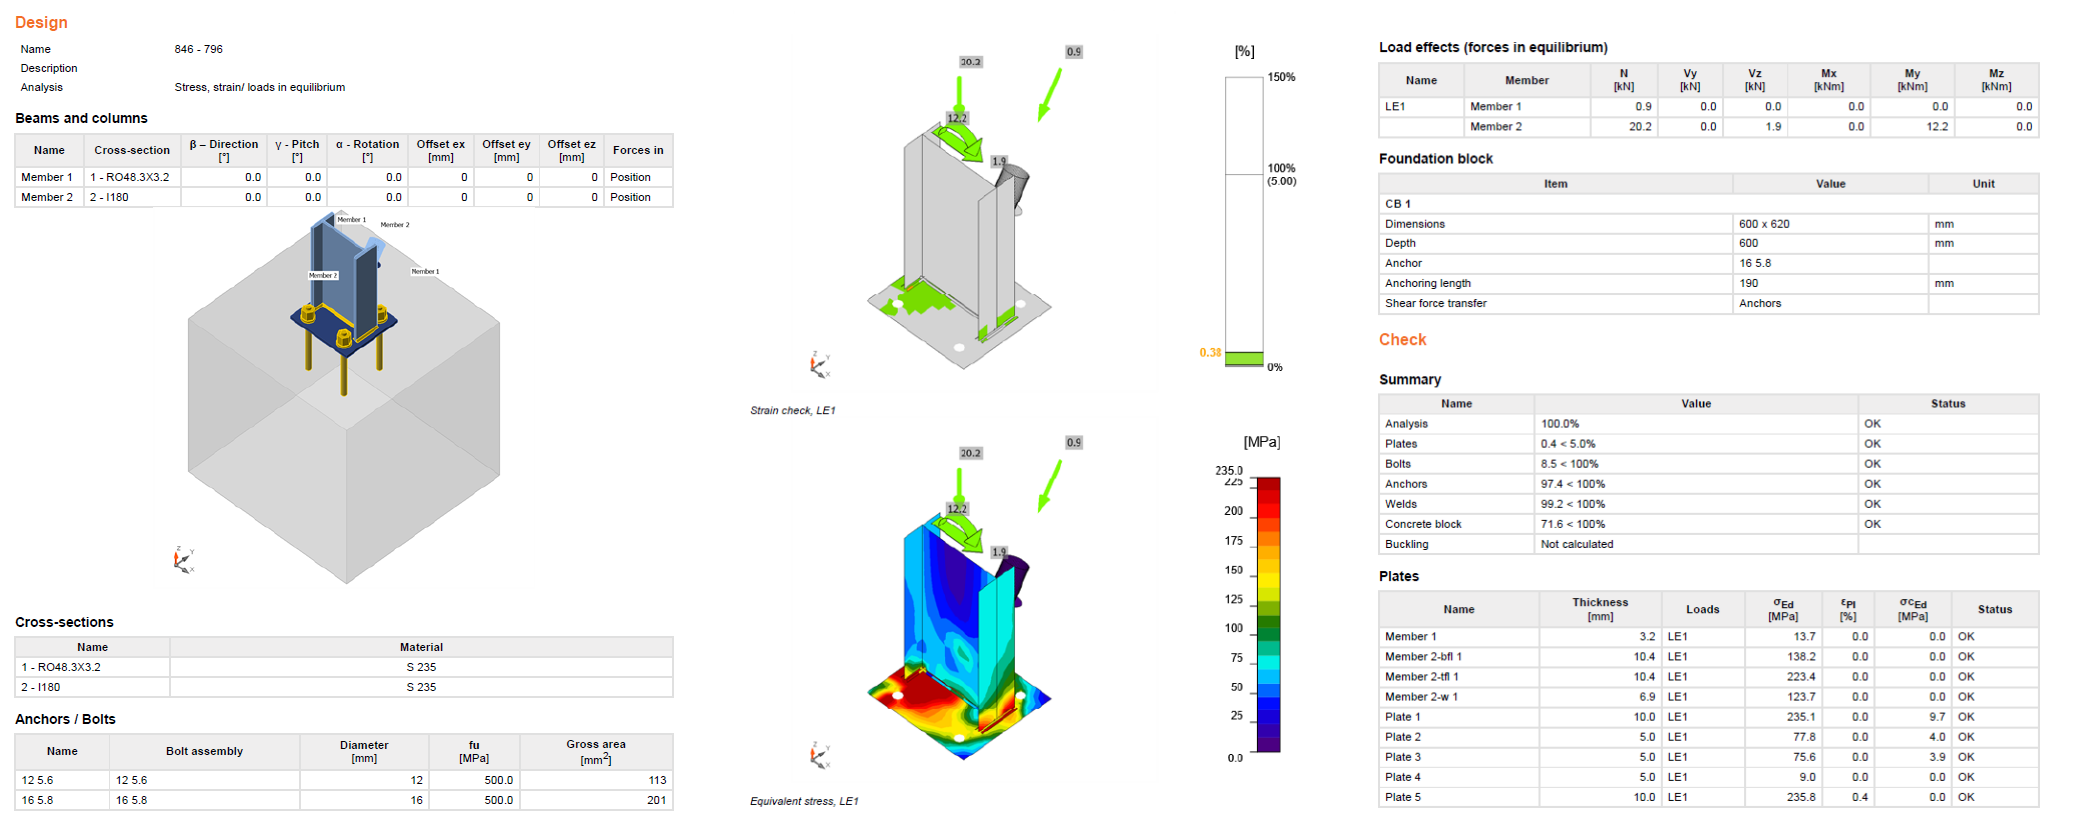Select the dimensions value "600 x 620"
The image size is (2100, 828).
tap(1764, 224)
